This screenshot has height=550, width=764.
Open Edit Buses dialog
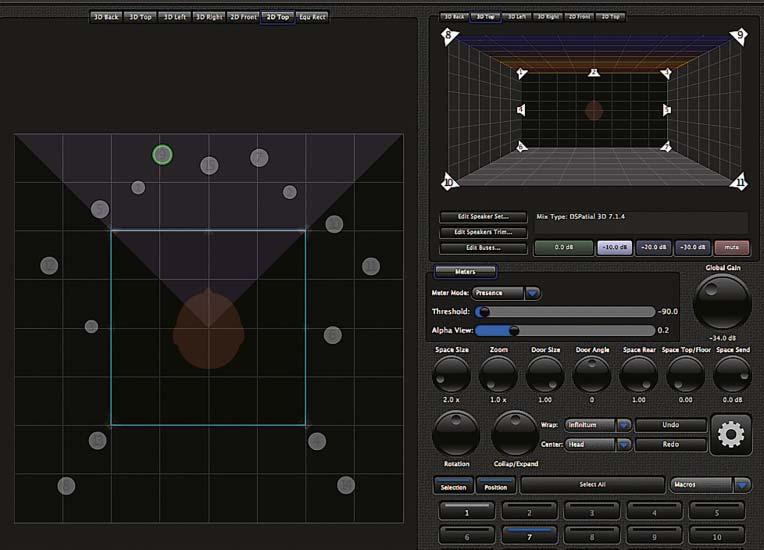click(x=483, y=247)
